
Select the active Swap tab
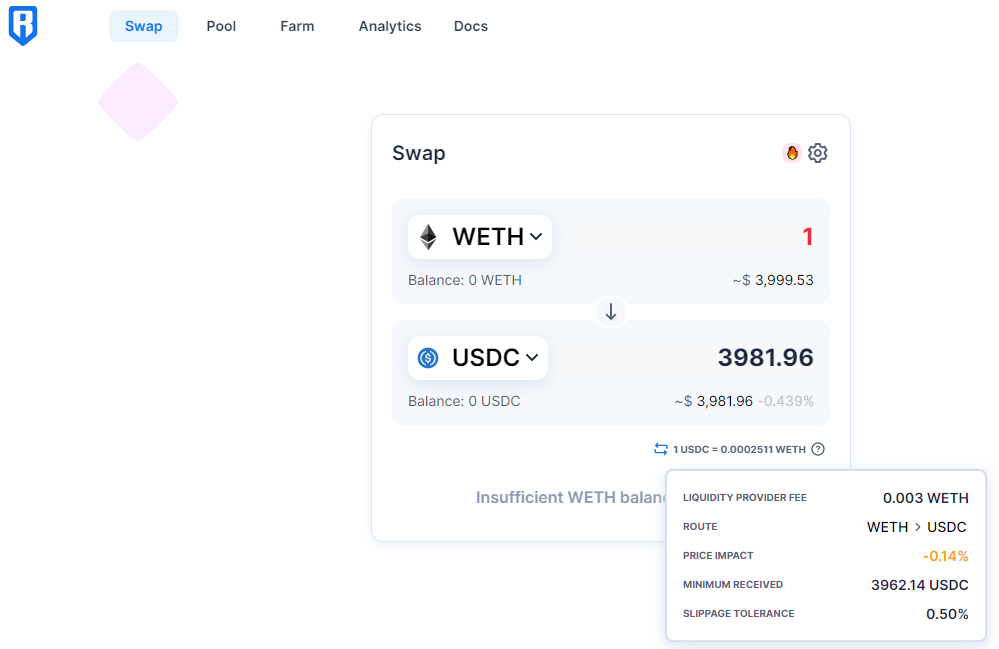[144, 26]
